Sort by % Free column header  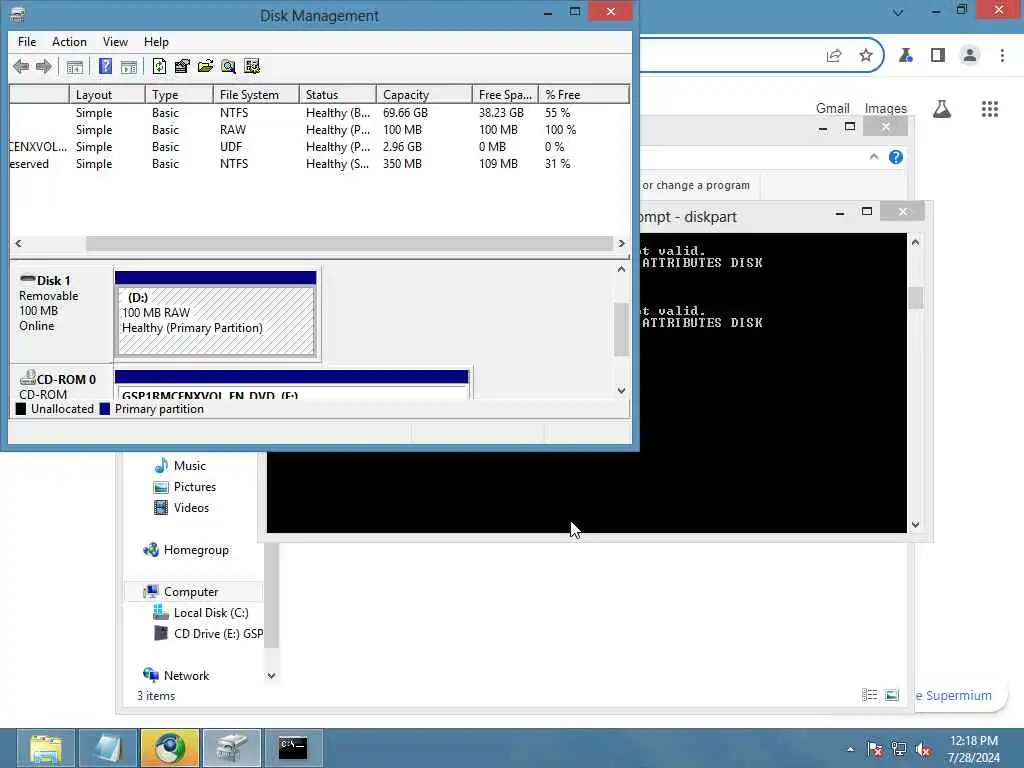coord(583,95)
